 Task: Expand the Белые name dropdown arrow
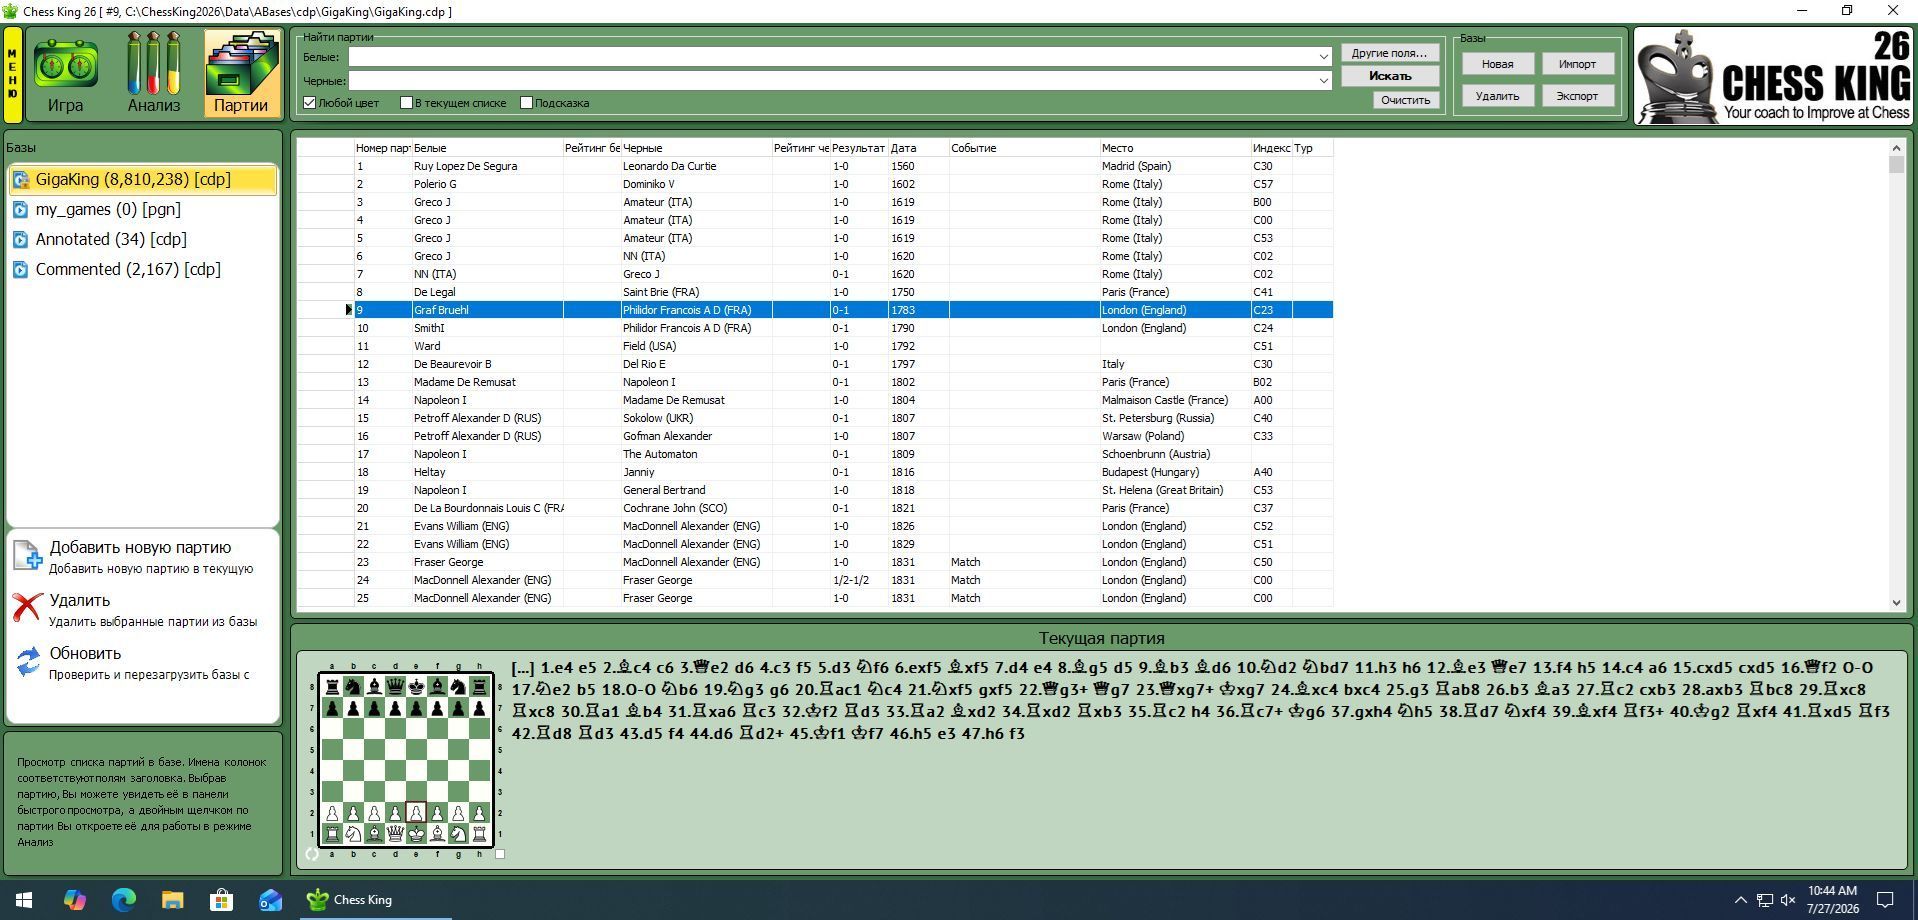coord(1324,57)
